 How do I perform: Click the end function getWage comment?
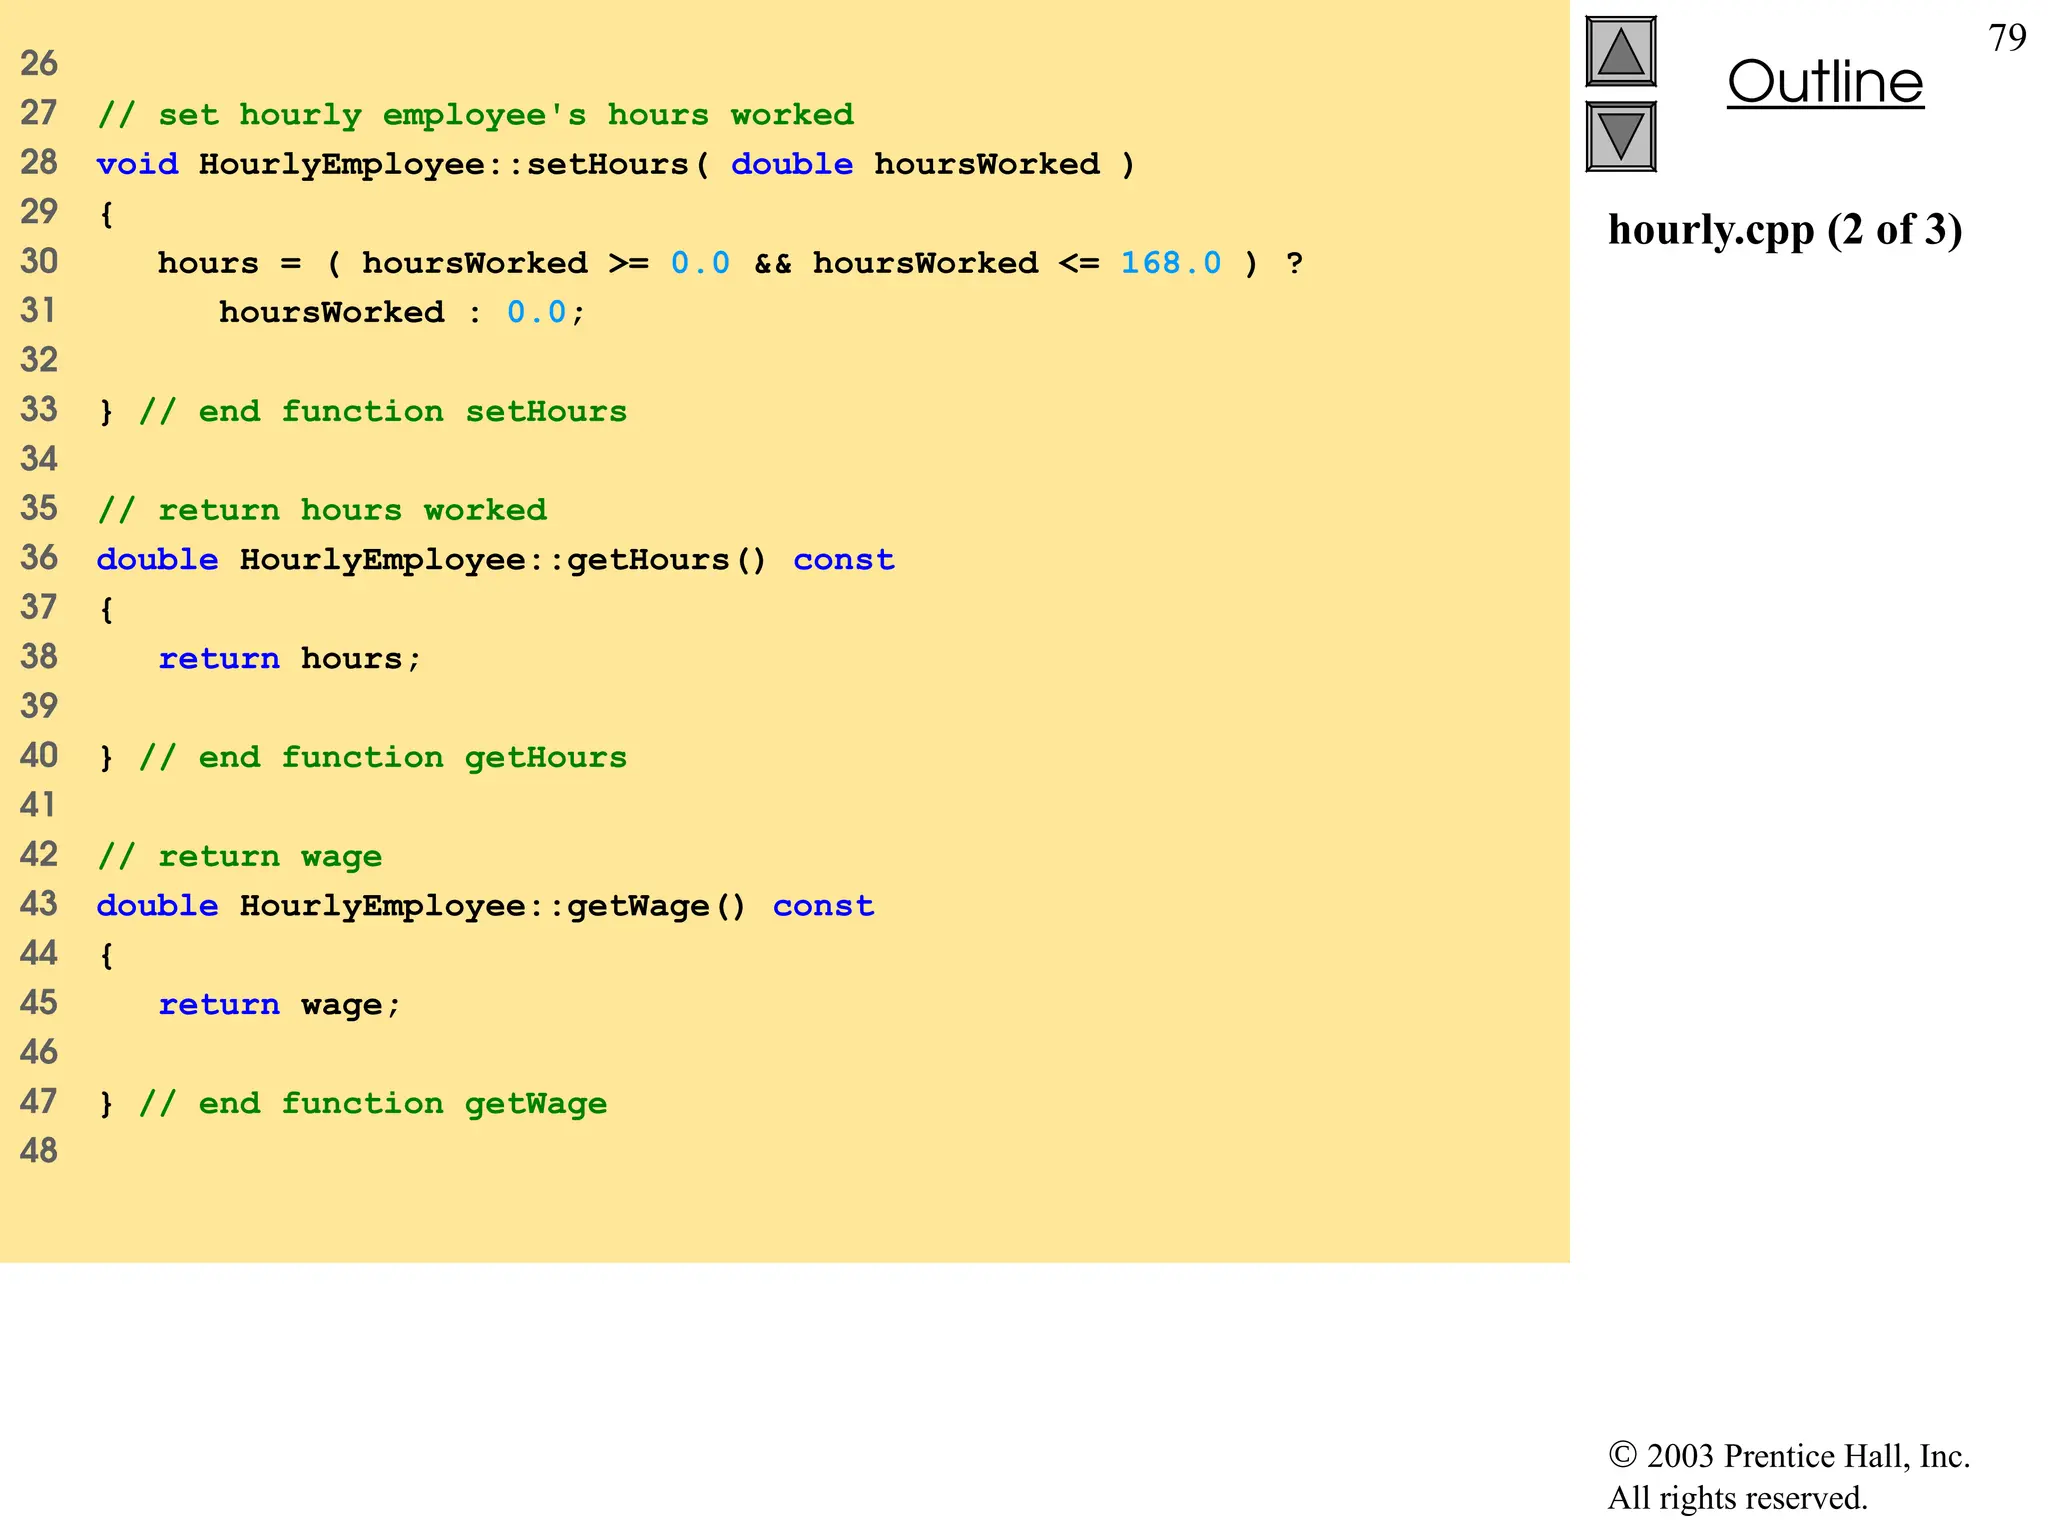(372, 1104)
